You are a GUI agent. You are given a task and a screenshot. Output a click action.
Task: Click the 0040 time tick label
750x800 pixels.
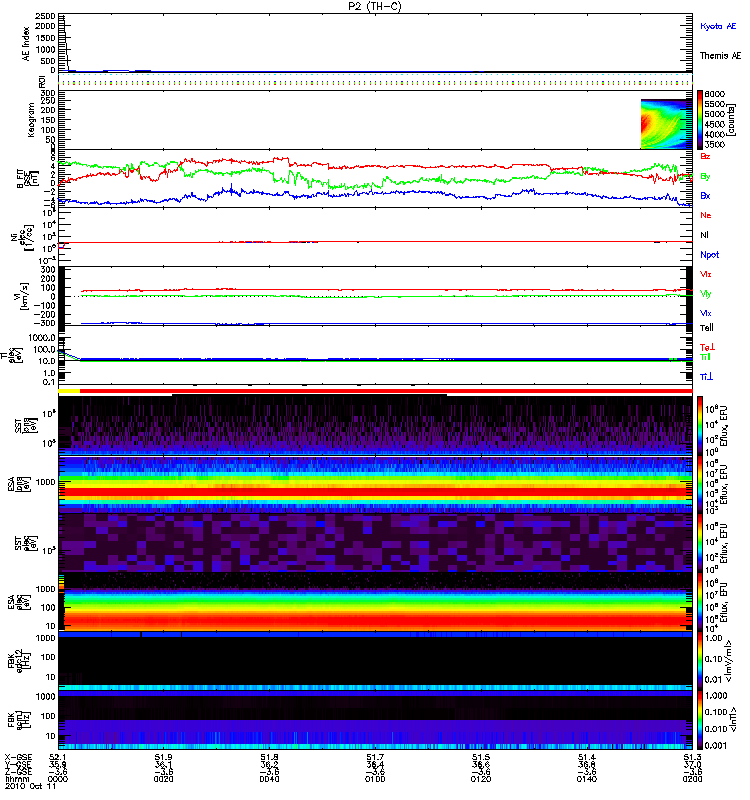tap(269, 779)
